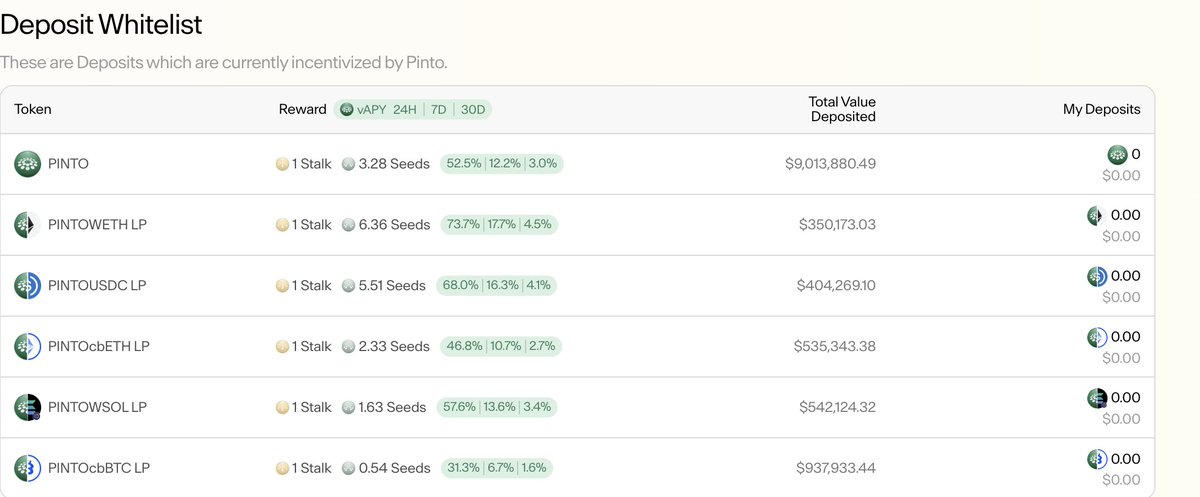1200x497 pixels.
Task: Click the PINTO vAPY percentage badge
Action: pos(502,164)
